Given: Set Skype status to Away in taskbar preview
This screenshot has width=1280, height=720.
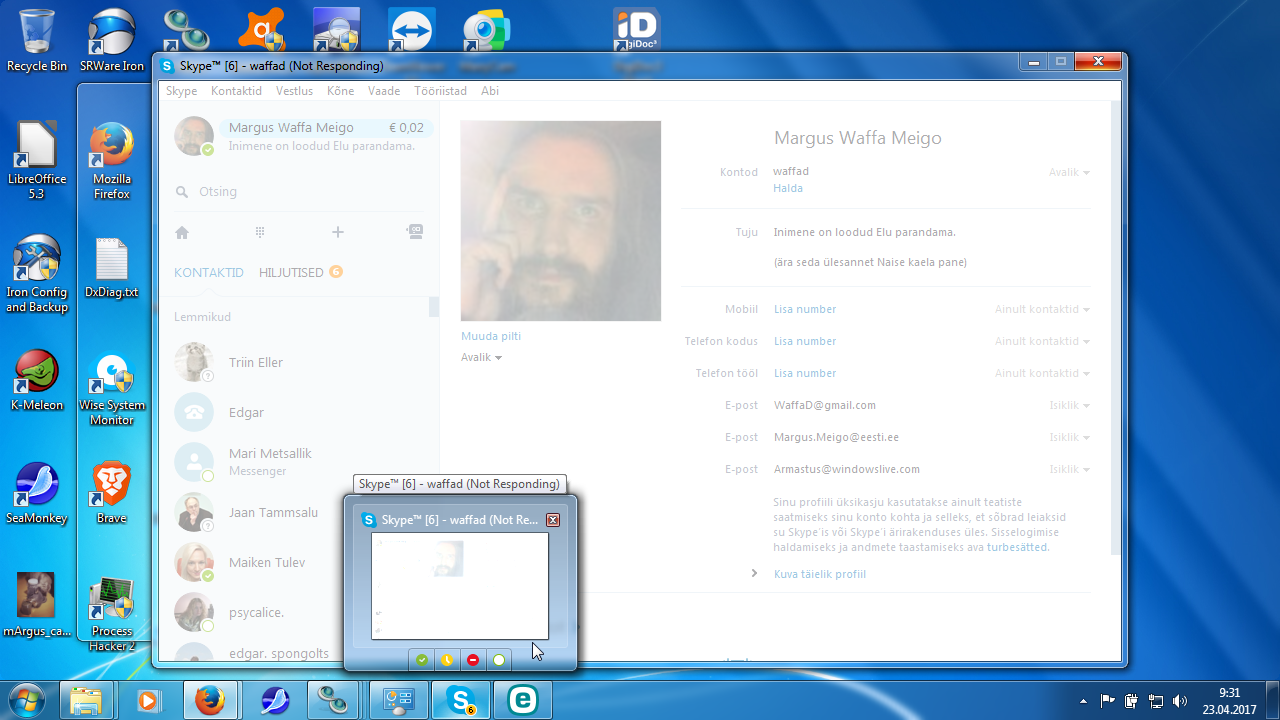Looking at the screenshot, I should 447,660.
